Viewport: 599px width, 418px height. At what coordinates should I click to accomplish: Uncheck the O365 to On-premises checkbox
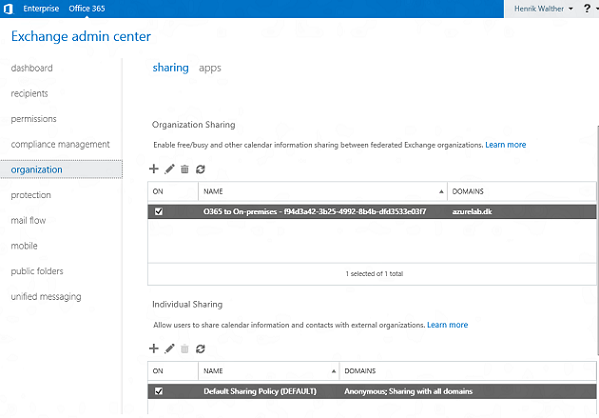pyautogui.click(x=159, y=211)
